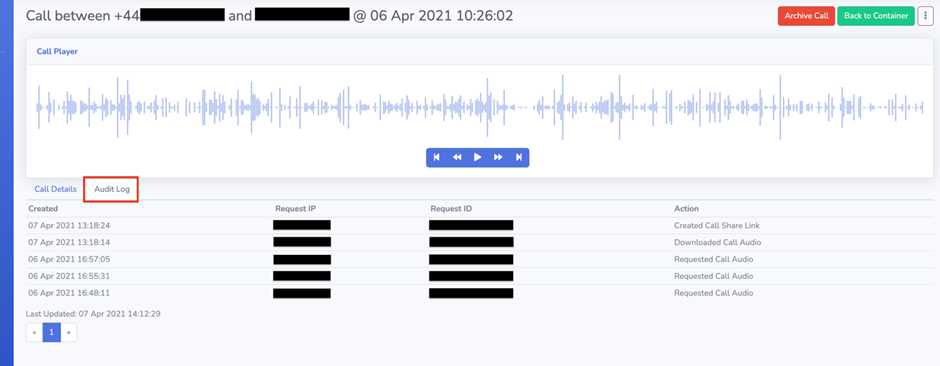Click Back to Container button
This screenshot has height=366, width=940.
click(x=876, y=16)
